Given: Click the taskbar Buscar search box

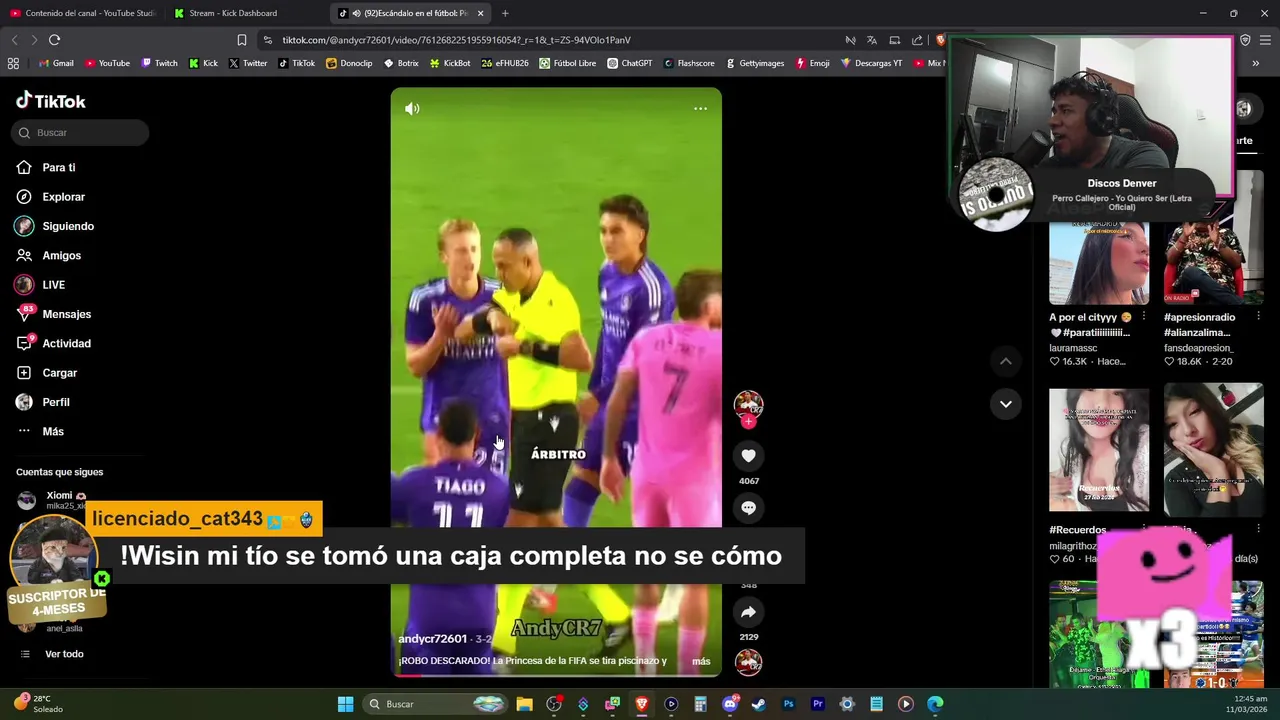Looking at the screenshot, I should (436, 704).
